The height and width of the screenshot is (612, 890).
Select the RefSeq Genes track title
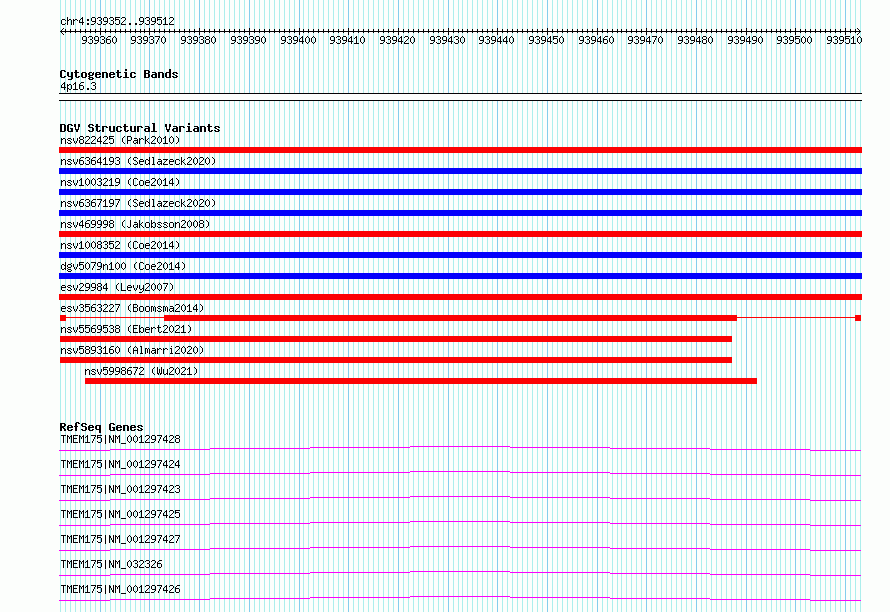point(102,427)
